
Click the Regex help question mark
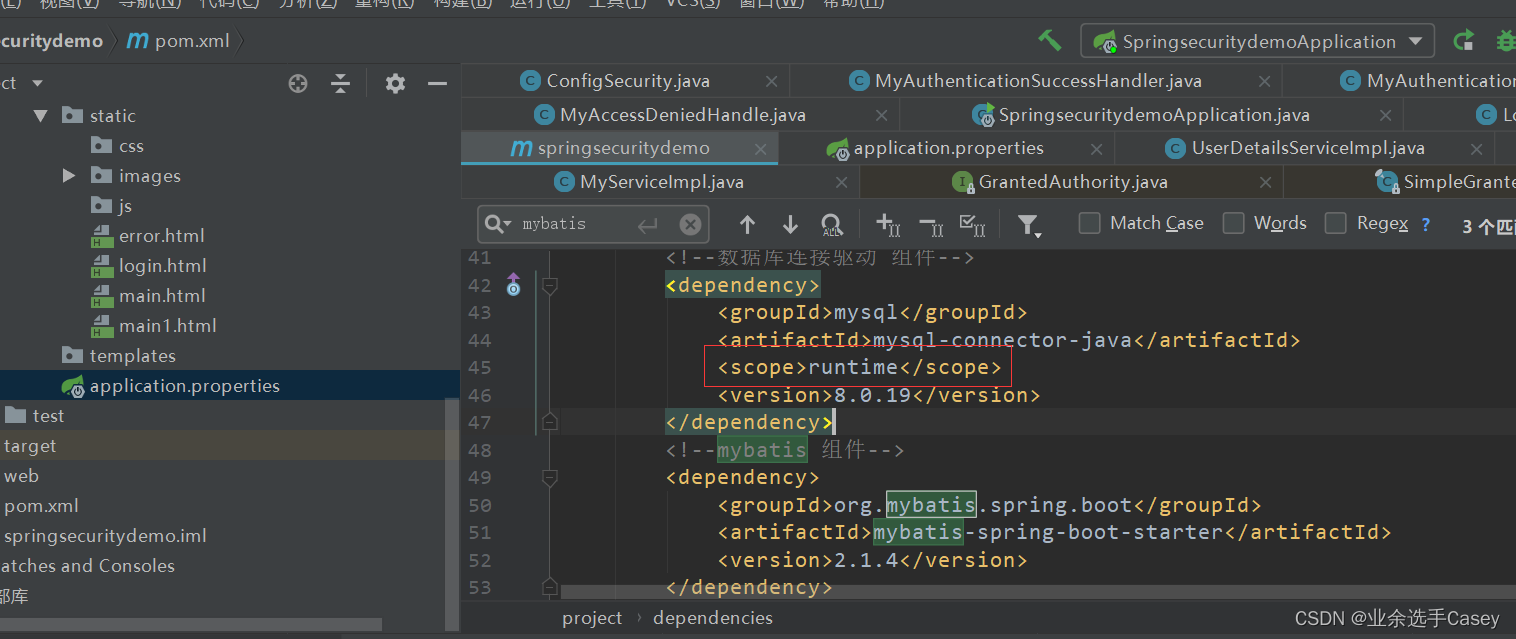pos(1426,224)
